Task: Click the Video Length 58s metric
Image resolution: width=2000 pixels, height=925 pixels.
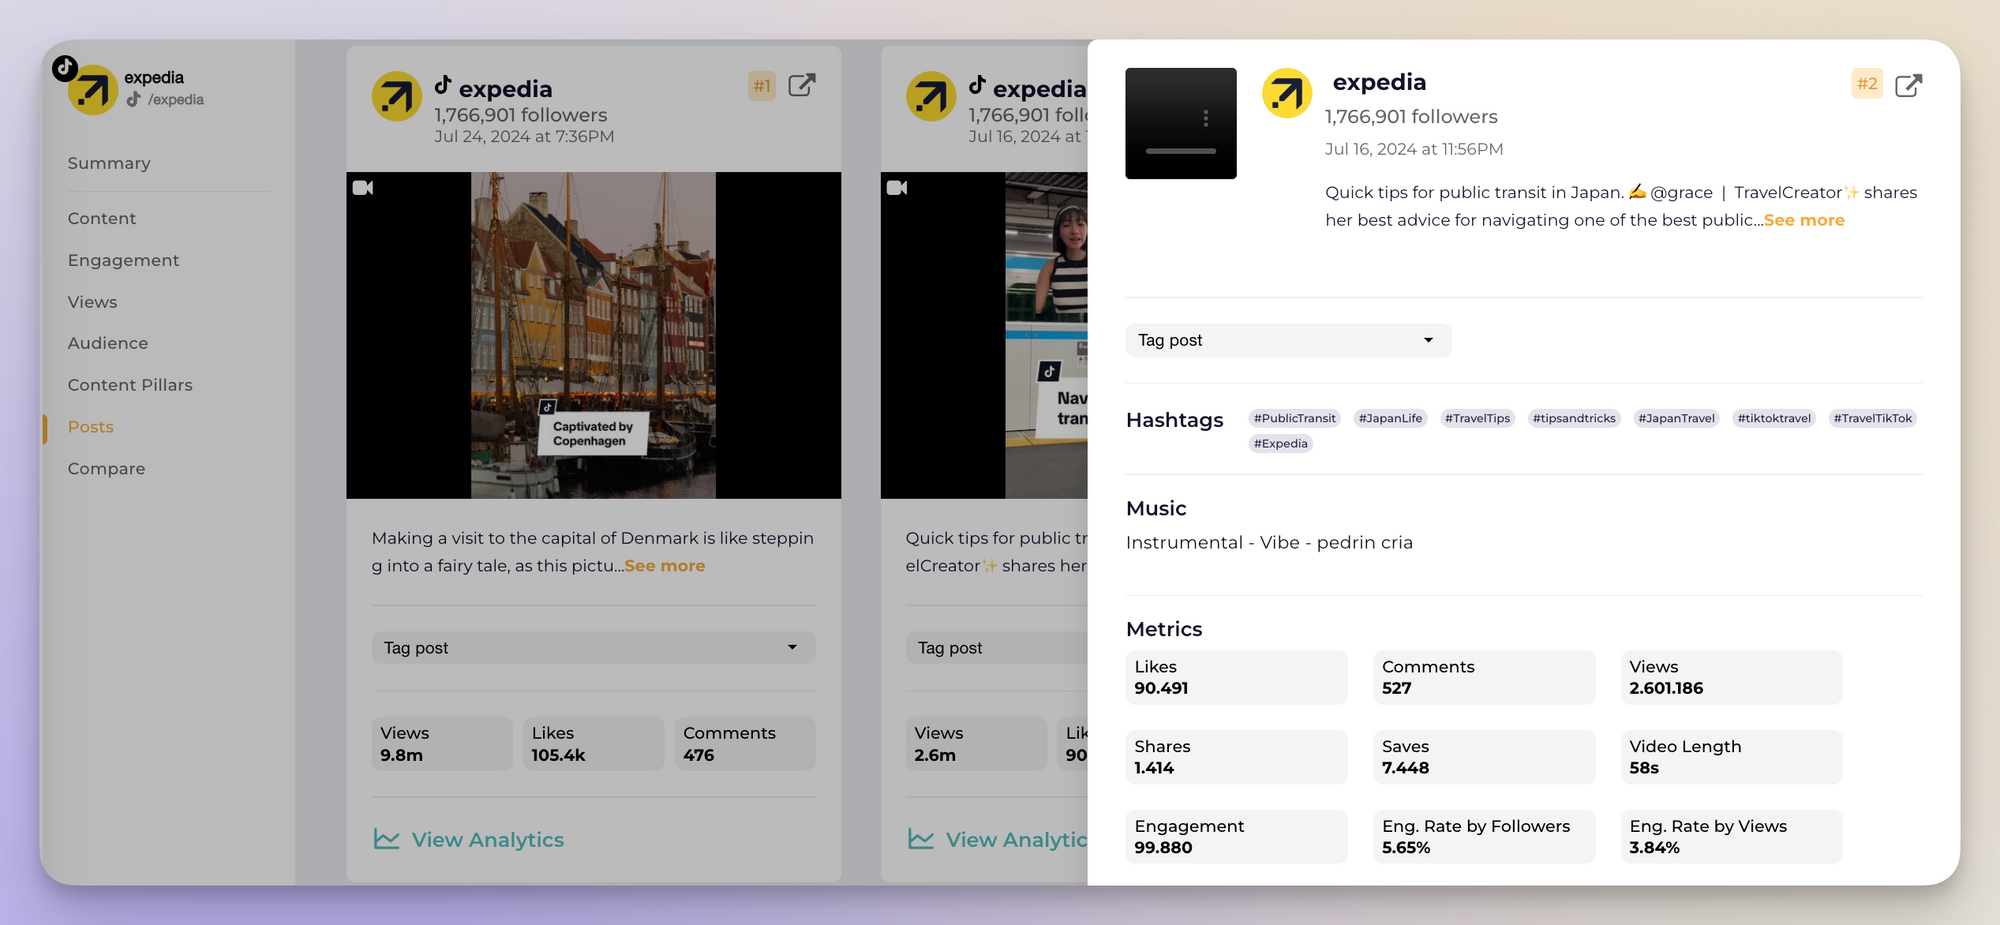Action: click(1731, 757)
